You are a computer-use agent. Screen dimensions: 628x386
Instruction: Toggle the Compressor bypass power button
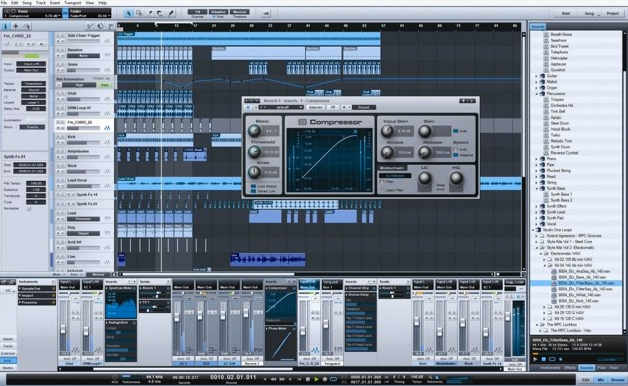point(248,107)
